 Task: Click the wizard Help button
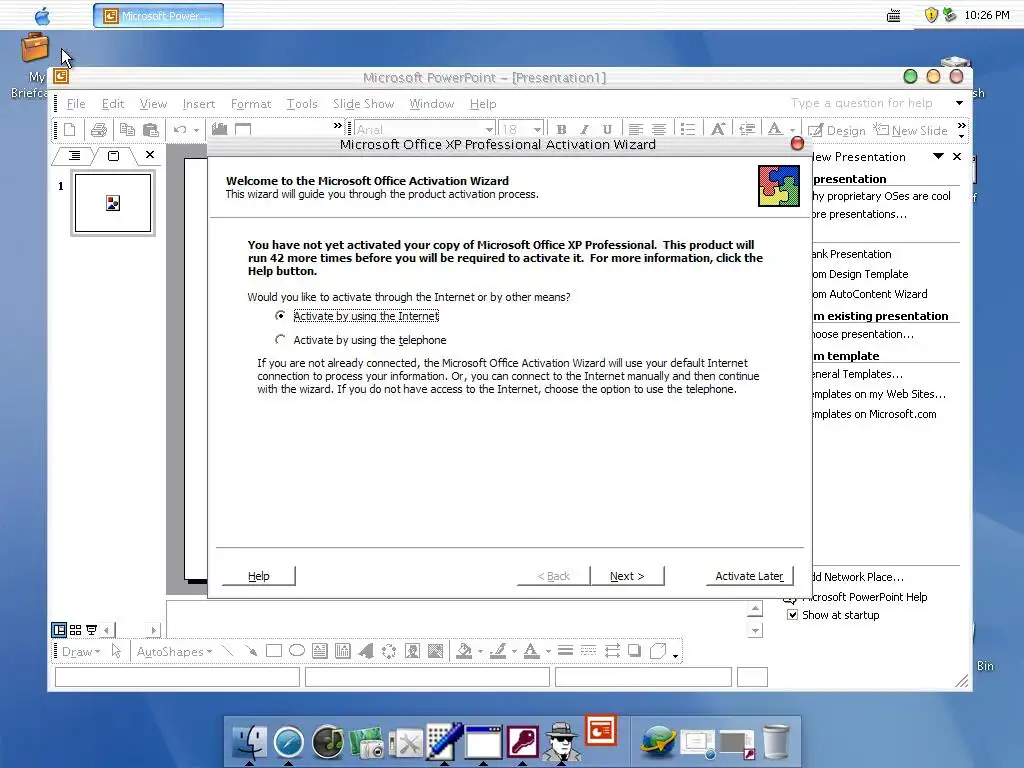(x=259, y=576)
